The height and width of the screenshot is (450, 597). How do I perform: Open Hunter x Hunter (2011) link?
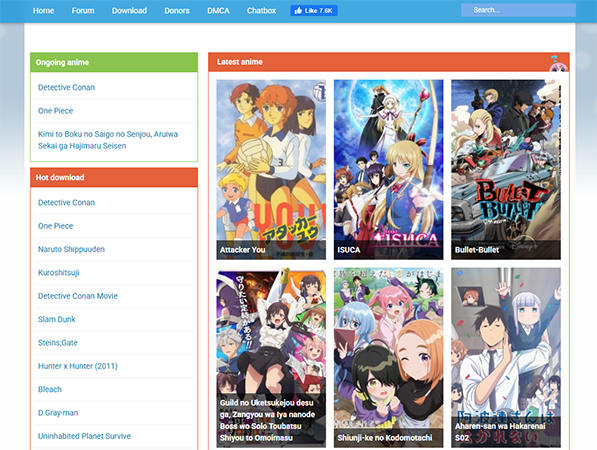78,366
